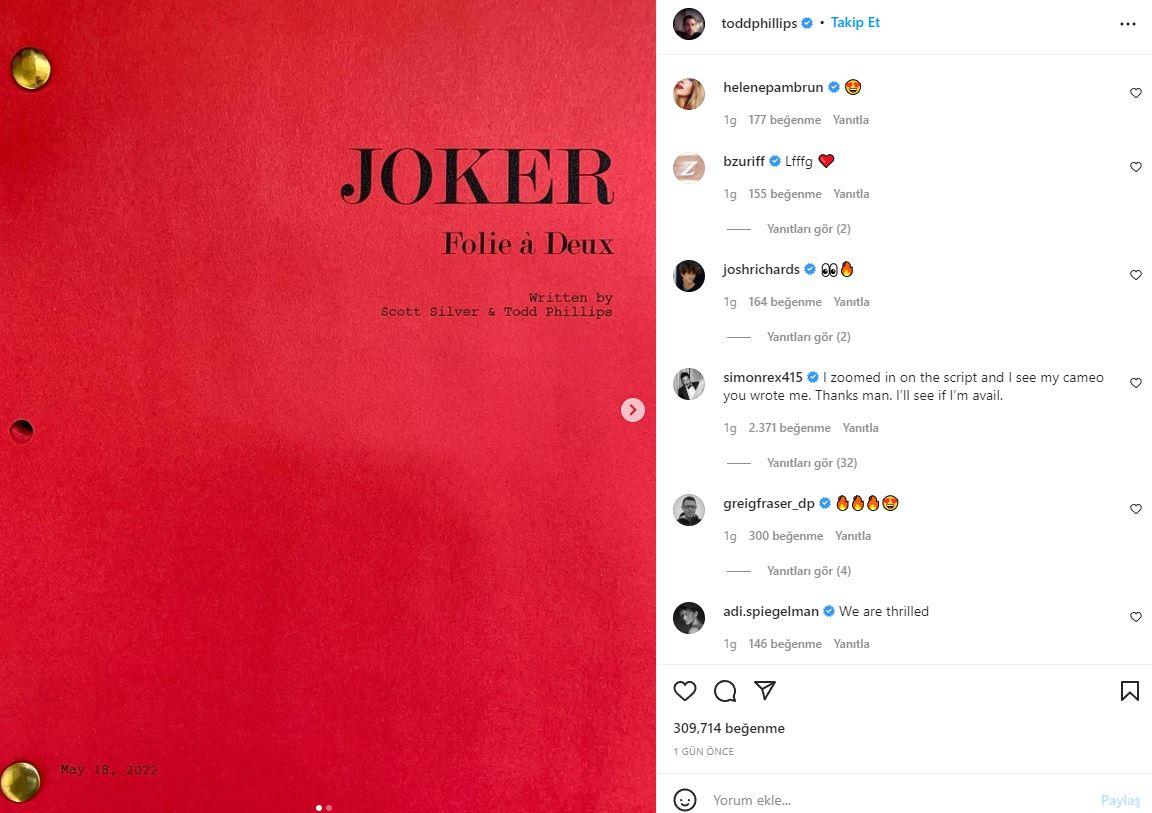The width and height of the screenshot is (1152, 813).
Task: Like simonrex415's comment with heart
Action: point(1136,383)
